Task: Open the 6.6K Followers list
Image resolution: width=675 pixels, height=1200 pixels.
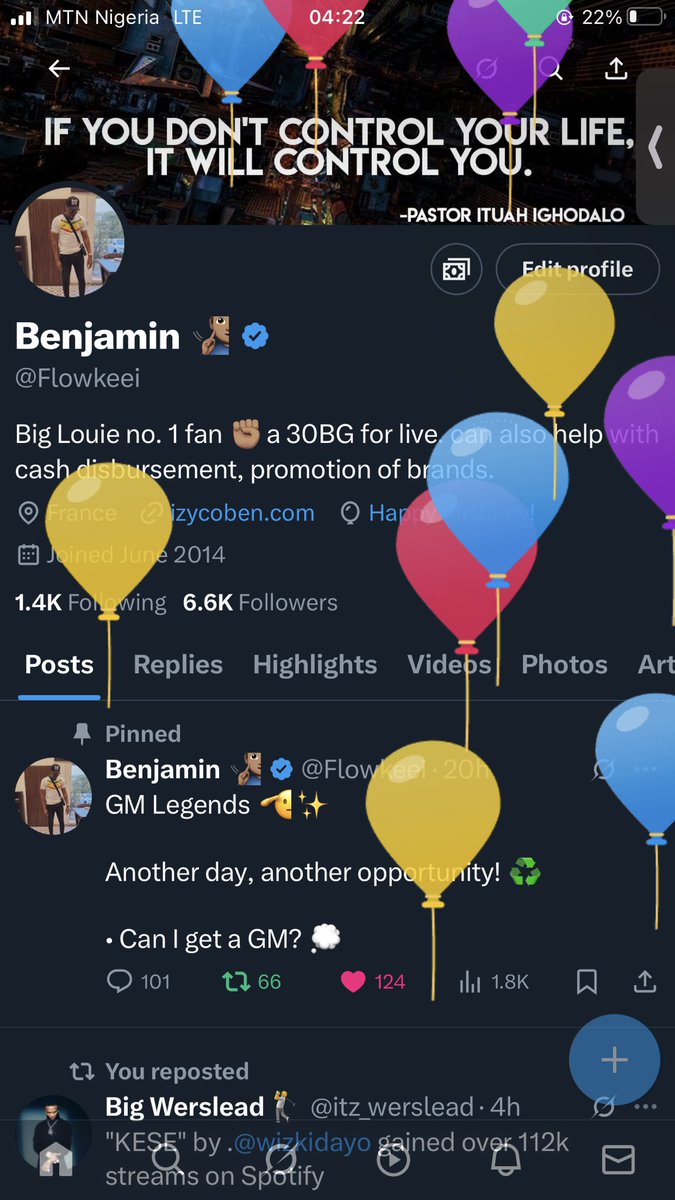Action: pos(260,602)
